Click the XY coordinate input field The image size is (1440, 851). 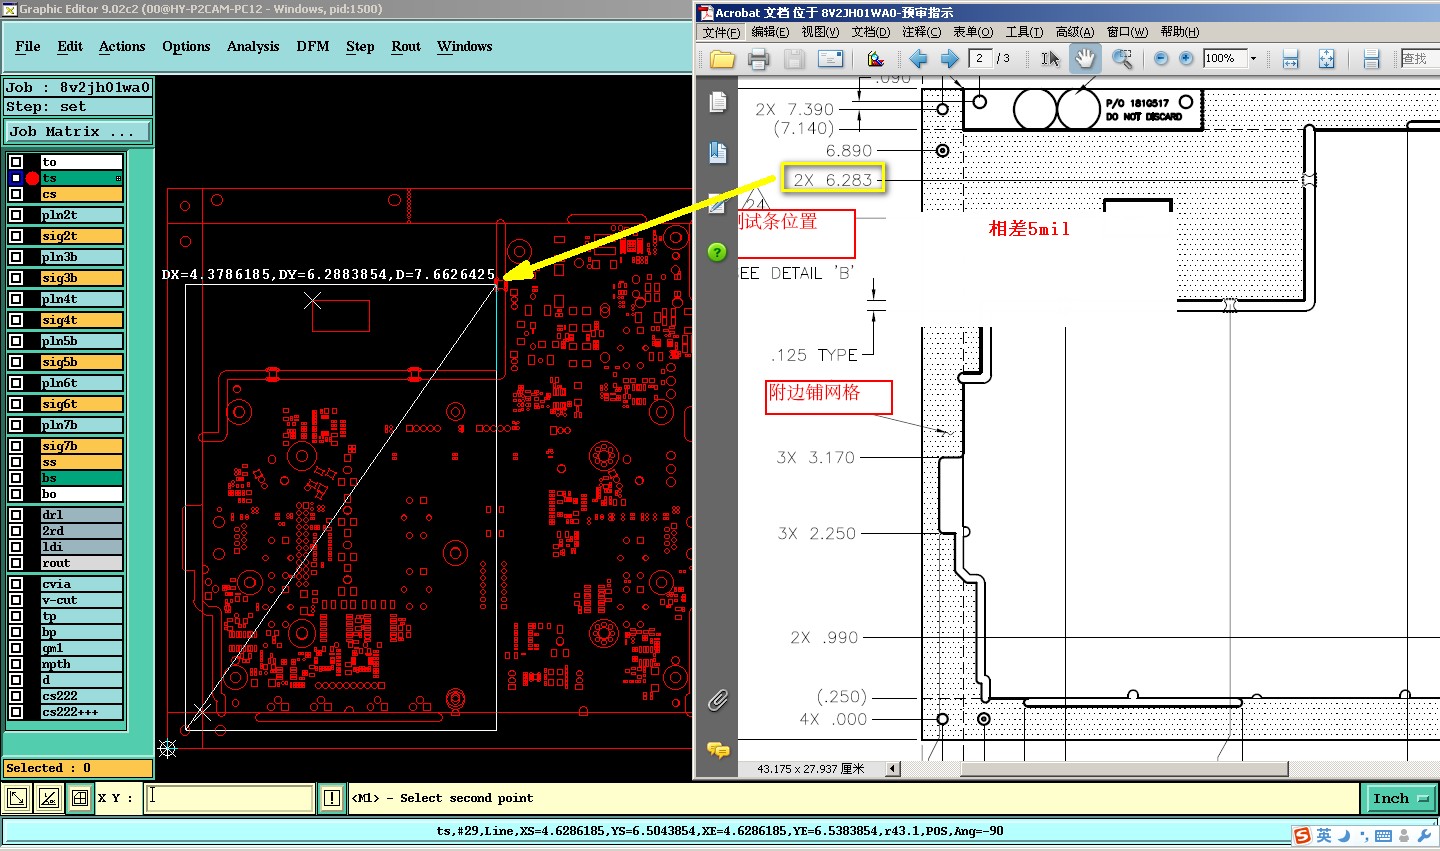tap(230, 798)
